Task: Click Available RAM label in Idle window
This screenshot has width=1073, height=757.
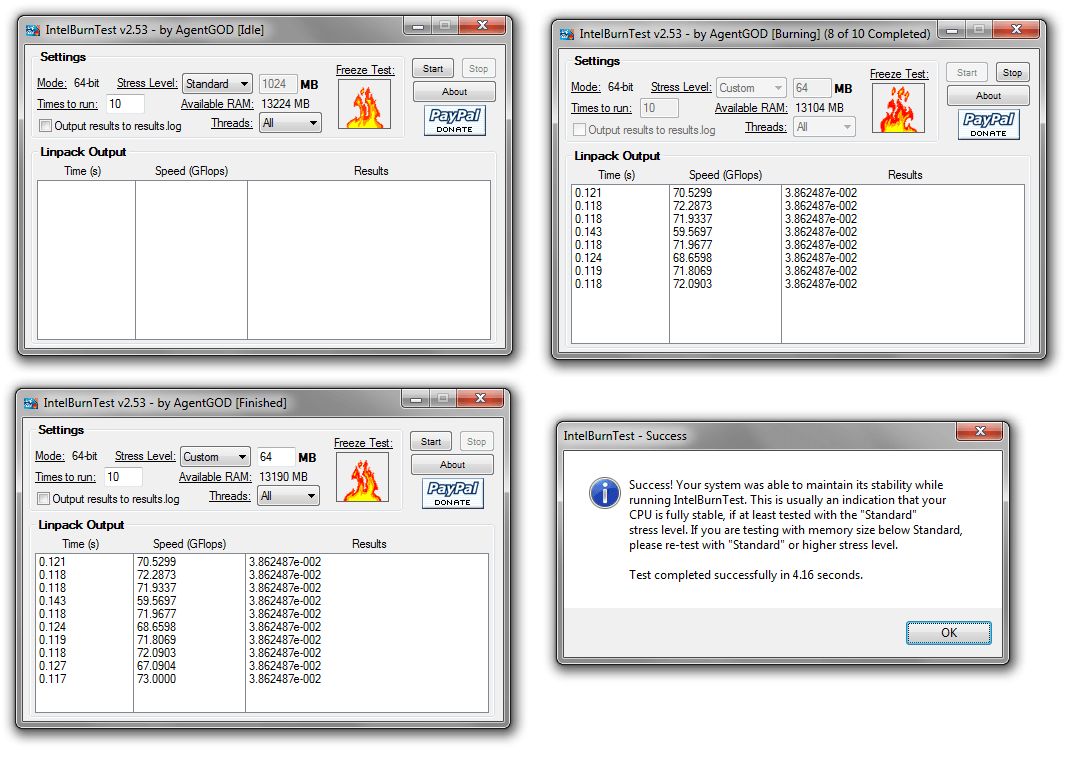Action: coord(217,104)
